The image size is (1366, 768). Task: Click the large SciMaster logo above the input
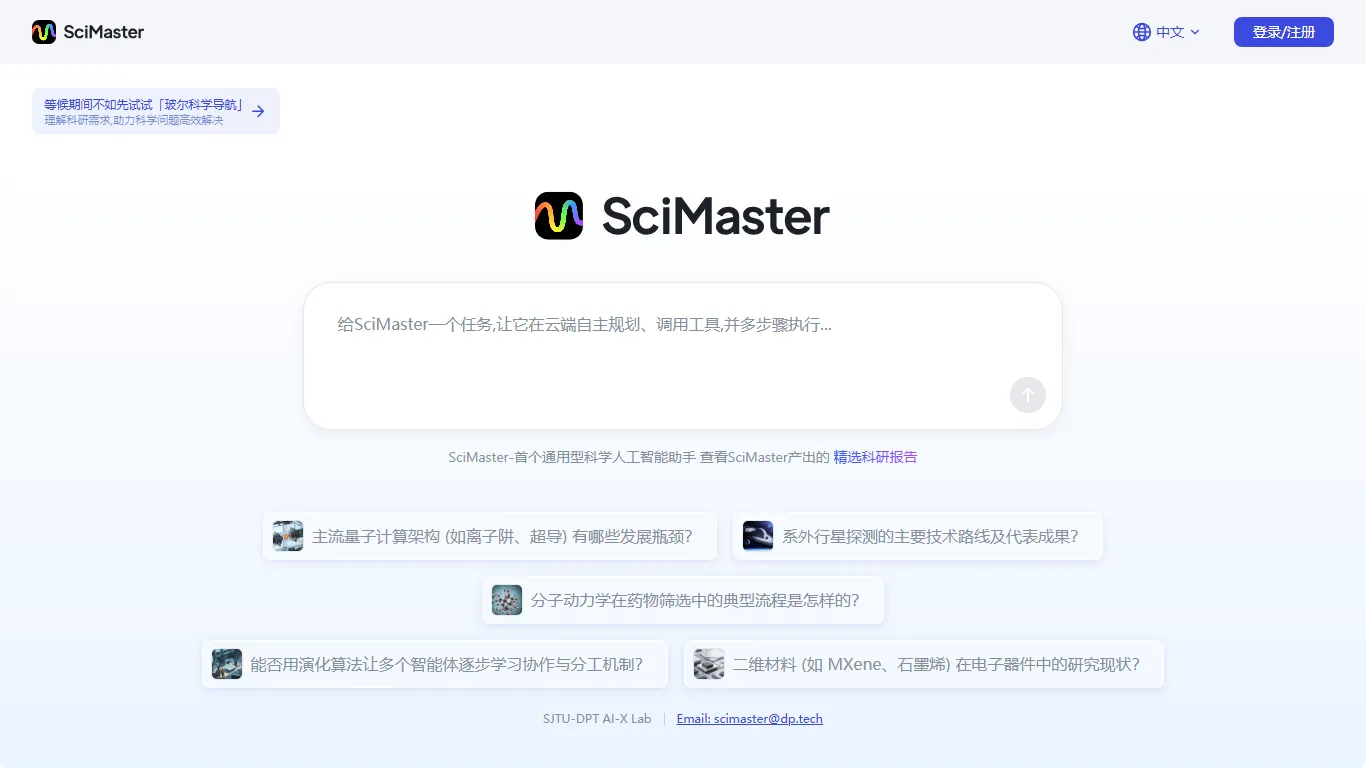click(x=559, y=216)
